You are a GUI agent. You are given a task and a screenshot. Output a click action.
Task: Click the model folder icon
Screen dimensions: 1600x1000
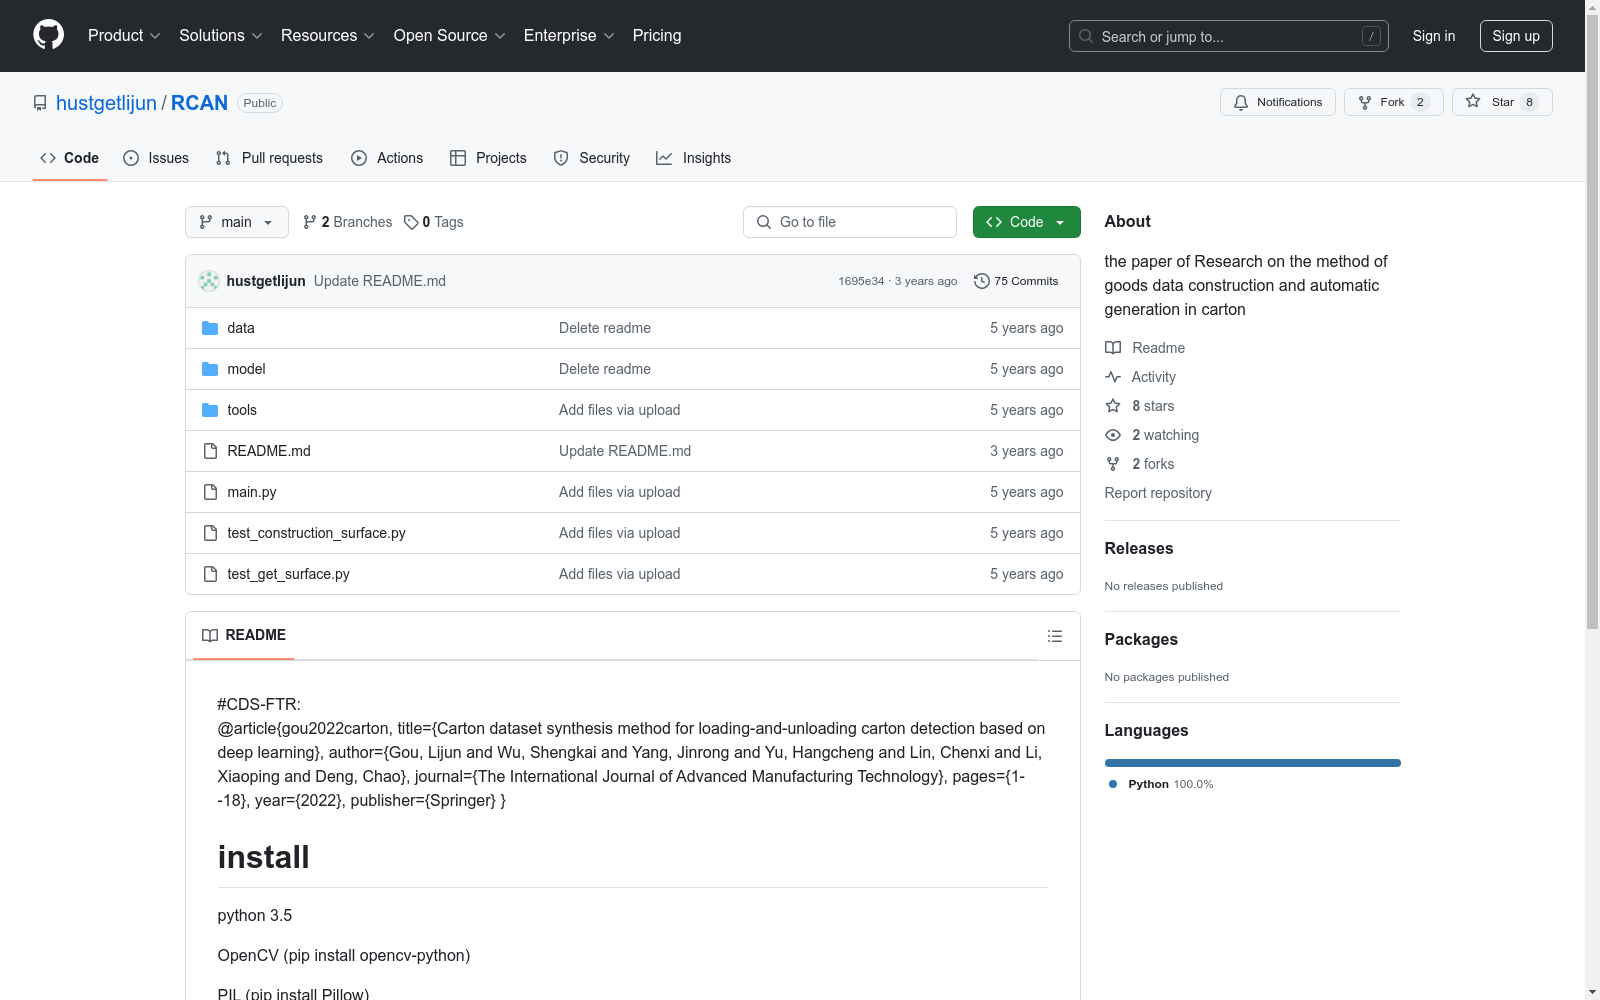[x=210, y=369]
